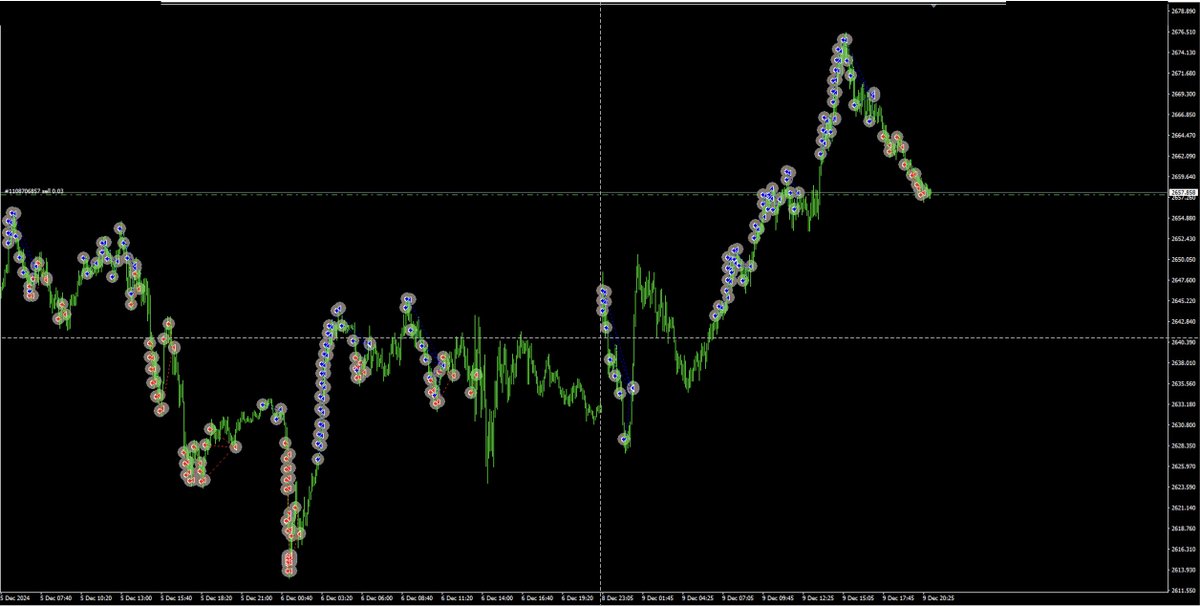Click the 6 Dec 00:40 time label
1200x606 pixels.
click(297, 598)
